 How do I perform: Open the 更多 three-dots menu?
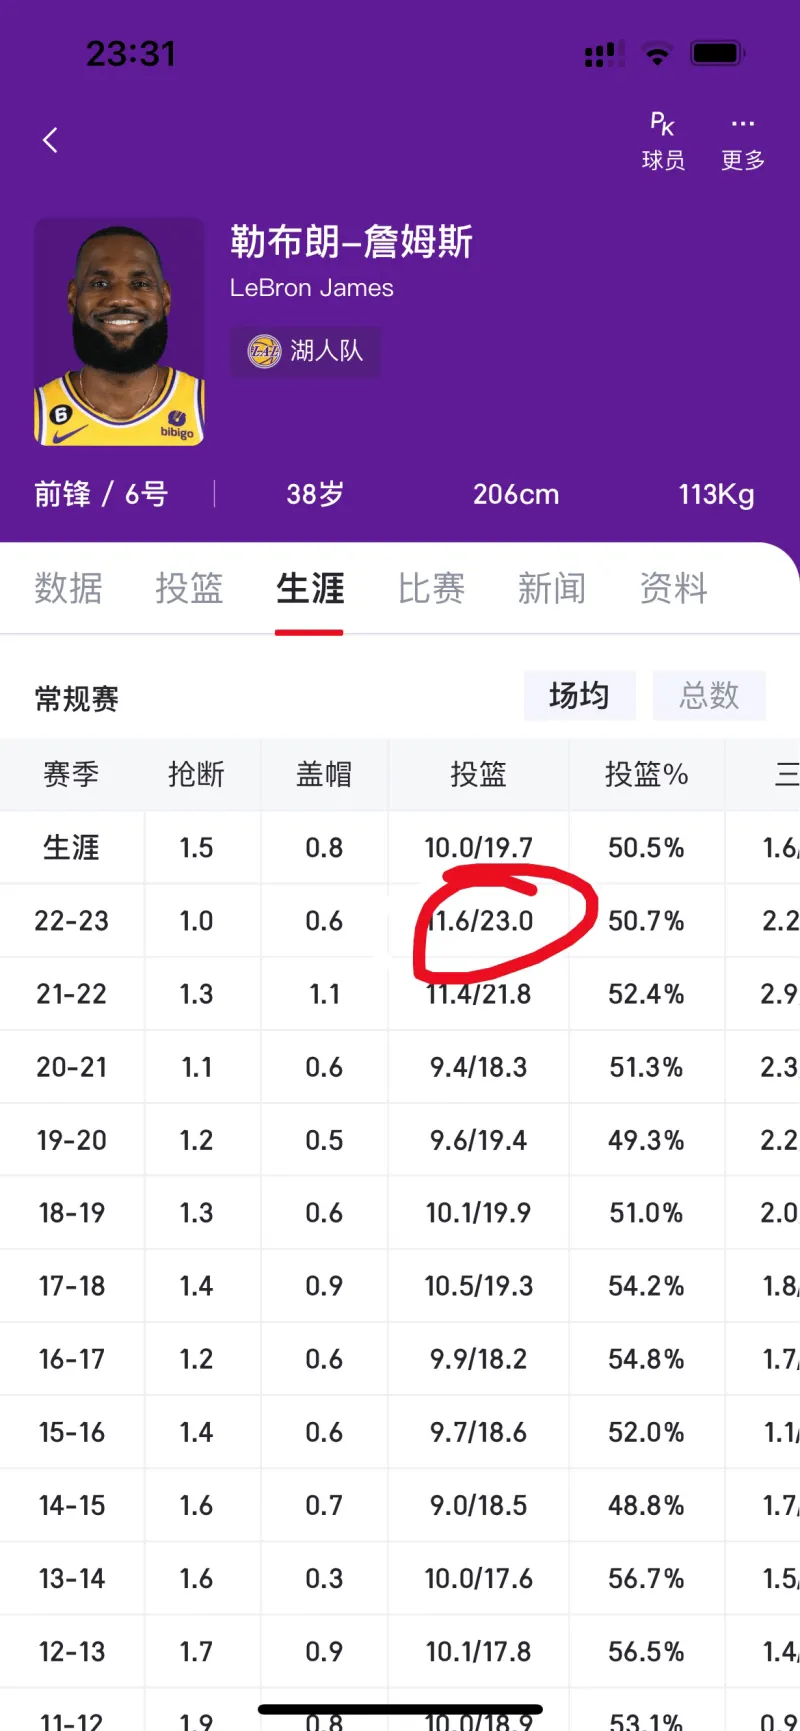[743, 141]
